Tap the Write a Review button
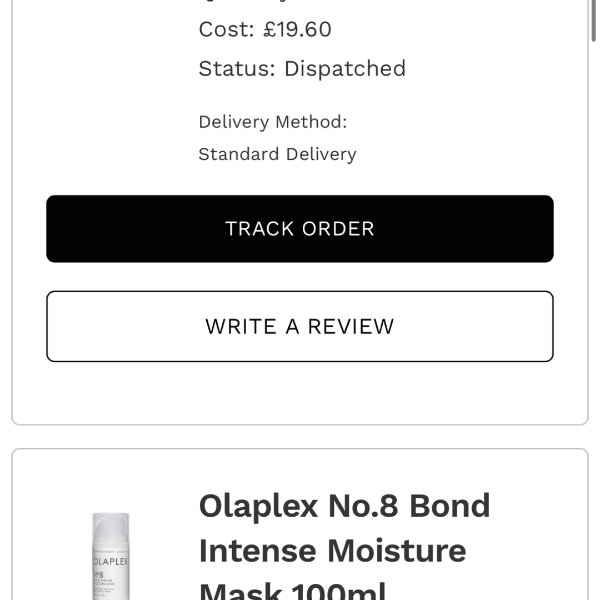 (x=300, y=326)
